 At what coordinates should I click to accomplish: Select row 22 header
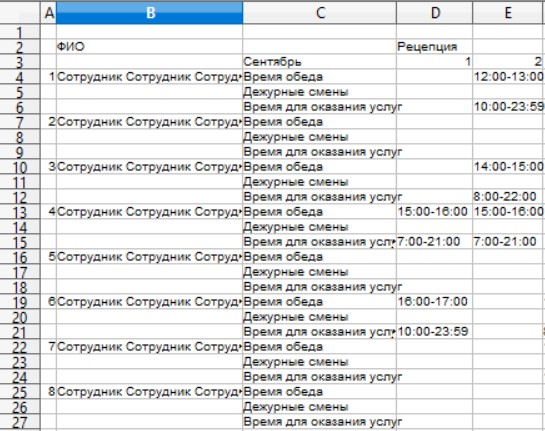[x=20, y=347]
